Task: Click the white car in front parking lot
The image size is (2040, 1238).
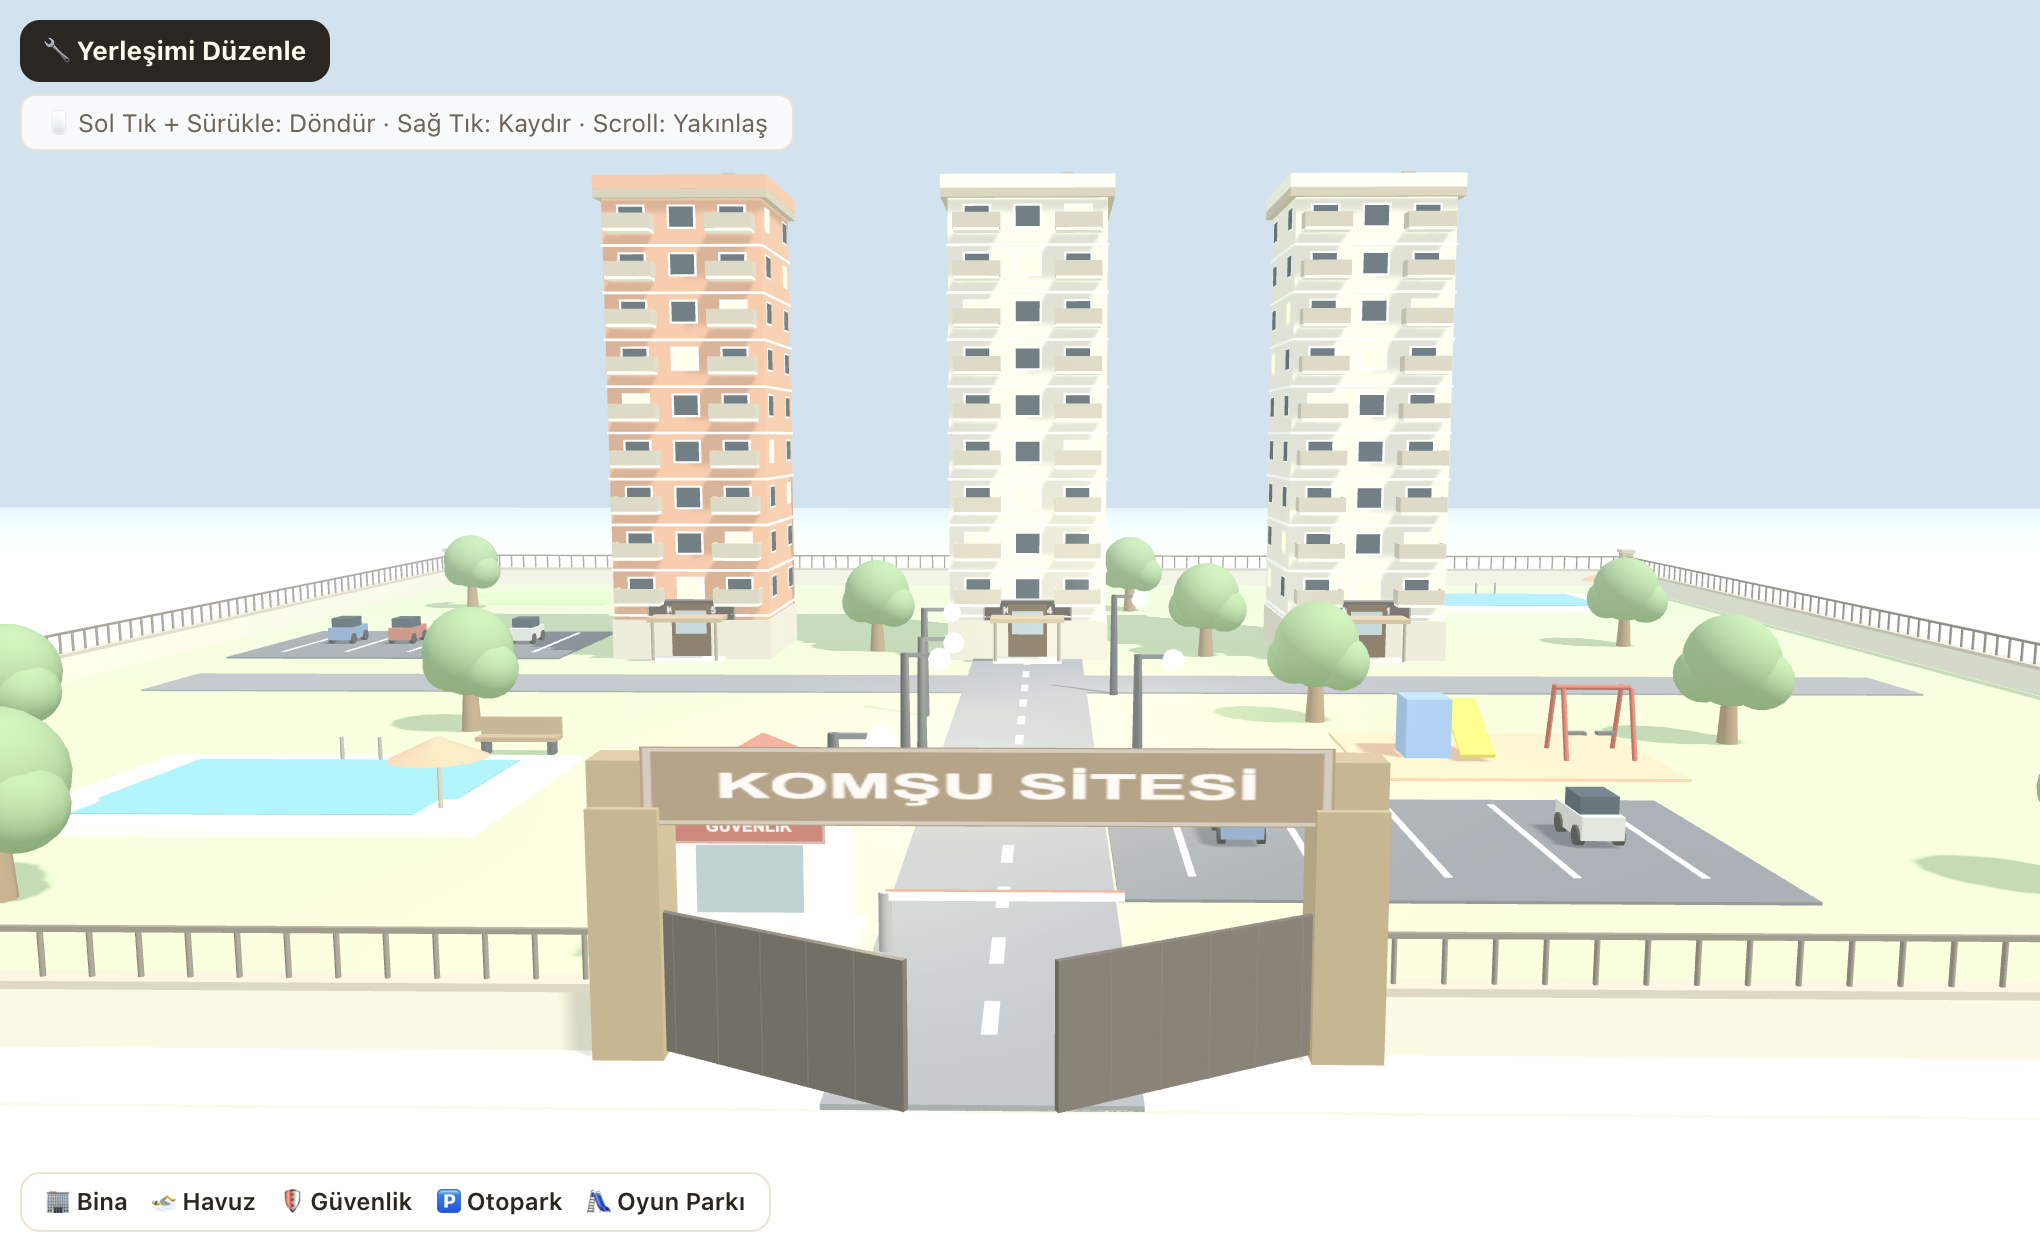Action: coord(1590,815)
